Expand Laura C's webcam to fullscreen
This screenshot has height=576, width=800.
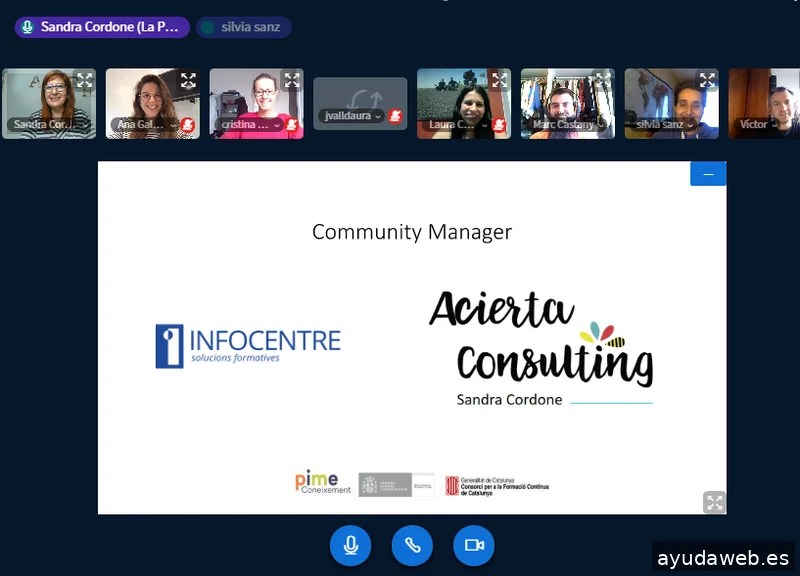499,80
